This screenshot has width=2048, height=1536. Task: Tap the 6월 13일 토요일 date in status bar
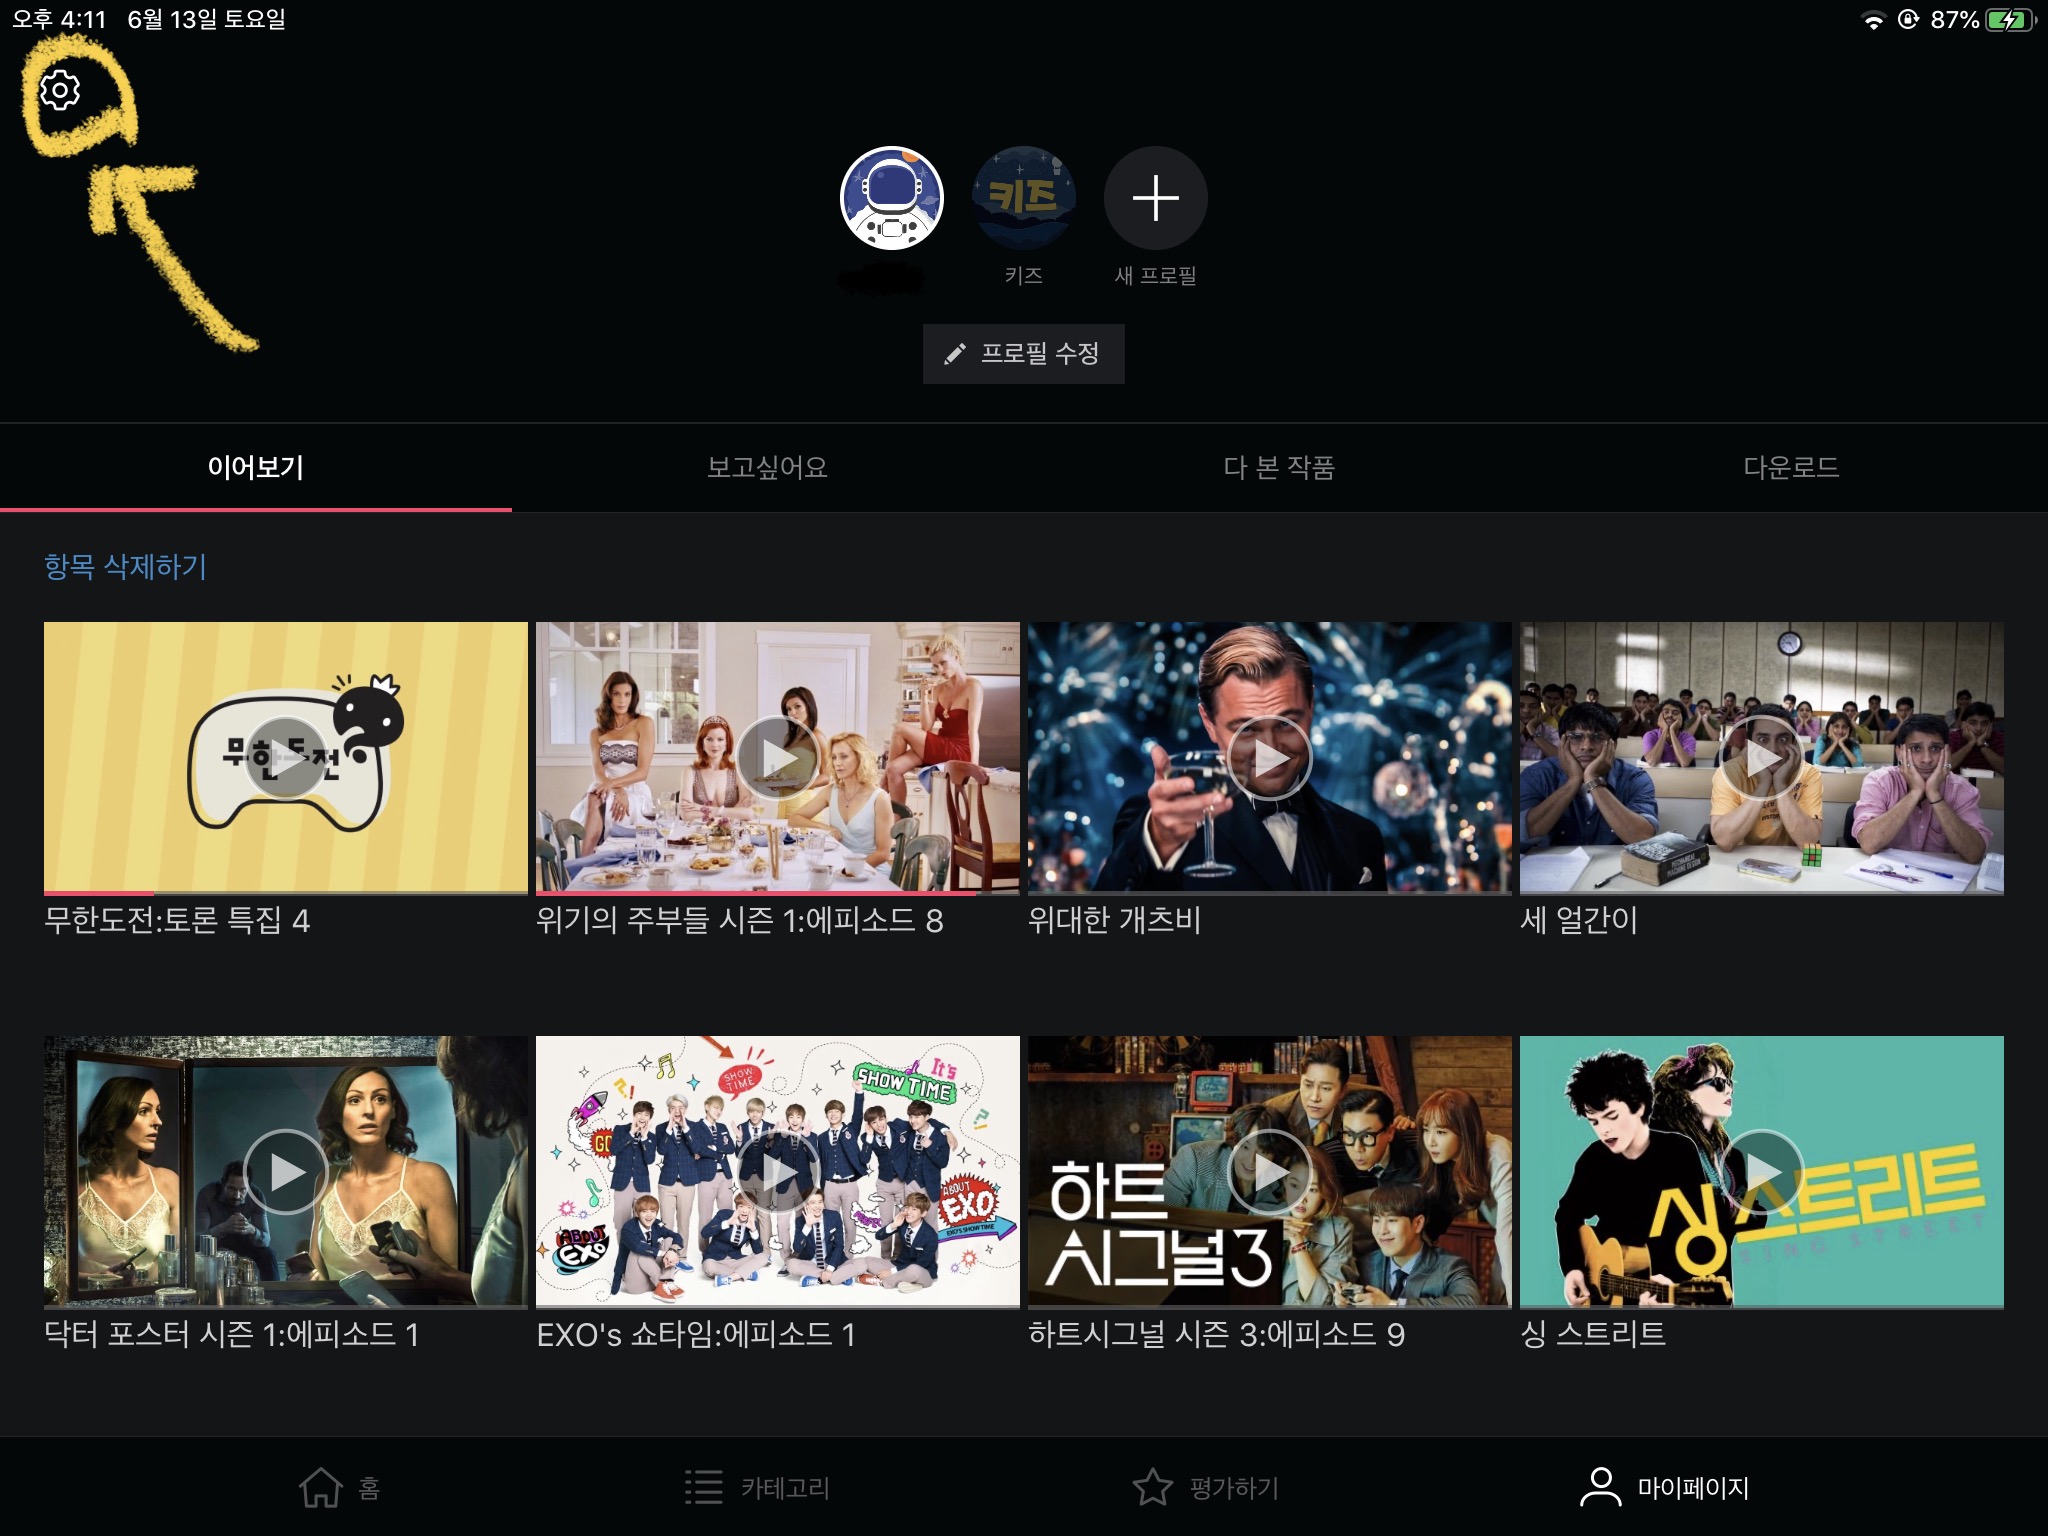pos(207,19)
